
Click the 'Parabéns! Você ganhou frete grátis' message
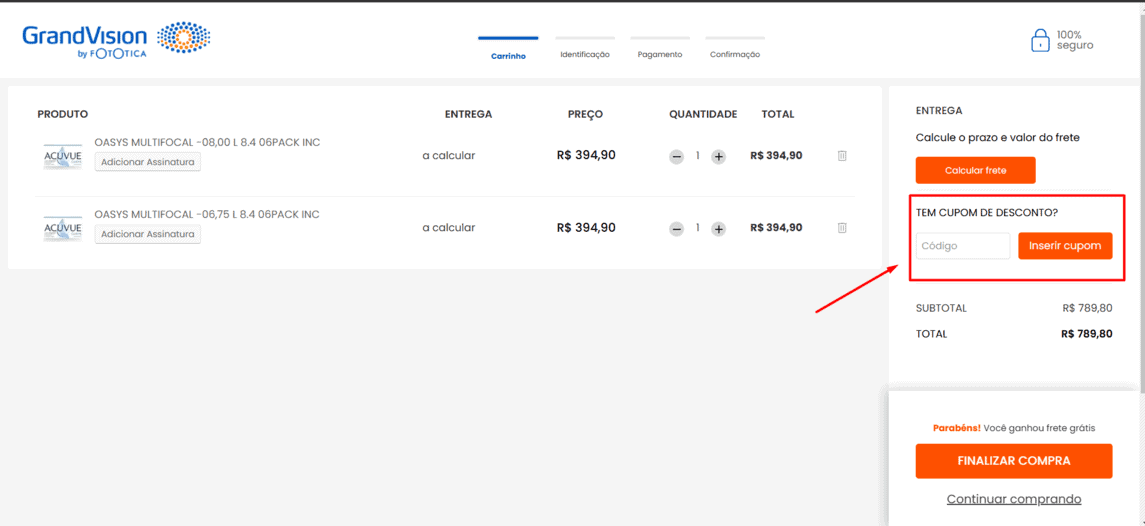(x=1014, y=428)
